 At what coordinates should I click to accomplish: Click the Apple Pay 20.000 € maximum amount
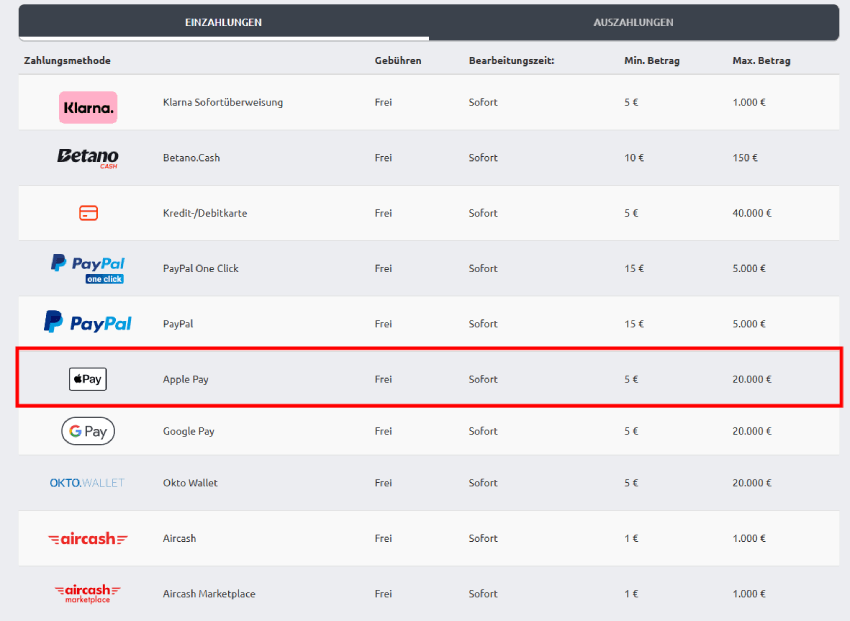[751, 379]
